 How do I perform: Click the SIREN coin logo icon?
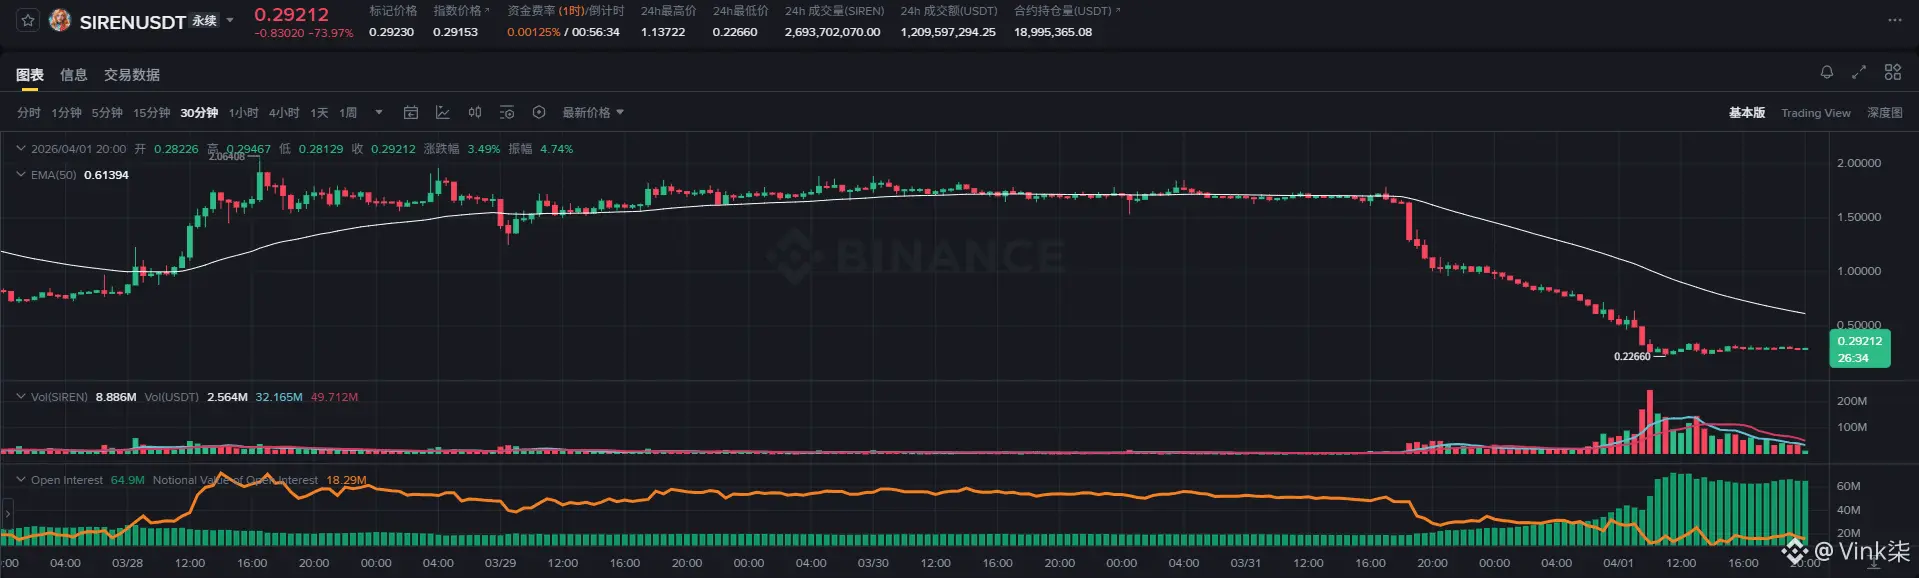(x=60, y=21)
